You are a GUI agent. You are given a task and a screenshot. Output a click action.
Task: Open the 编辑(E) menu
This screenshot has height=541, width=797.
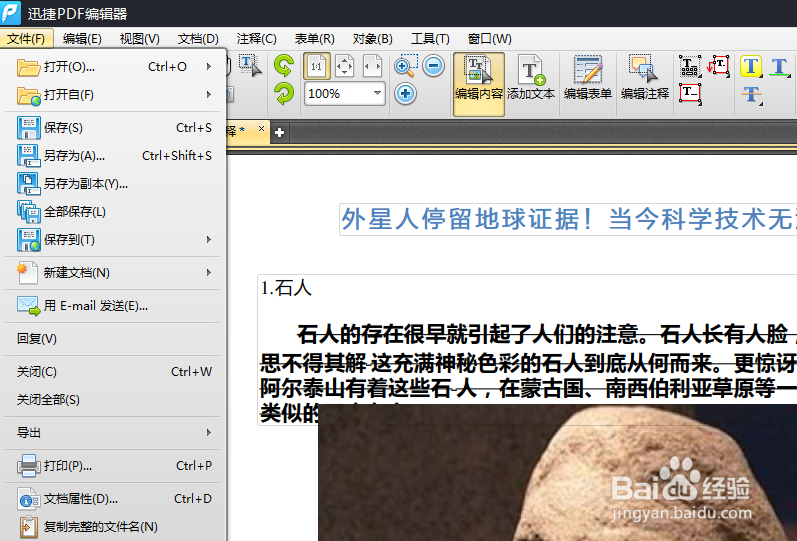pos(82,39)
